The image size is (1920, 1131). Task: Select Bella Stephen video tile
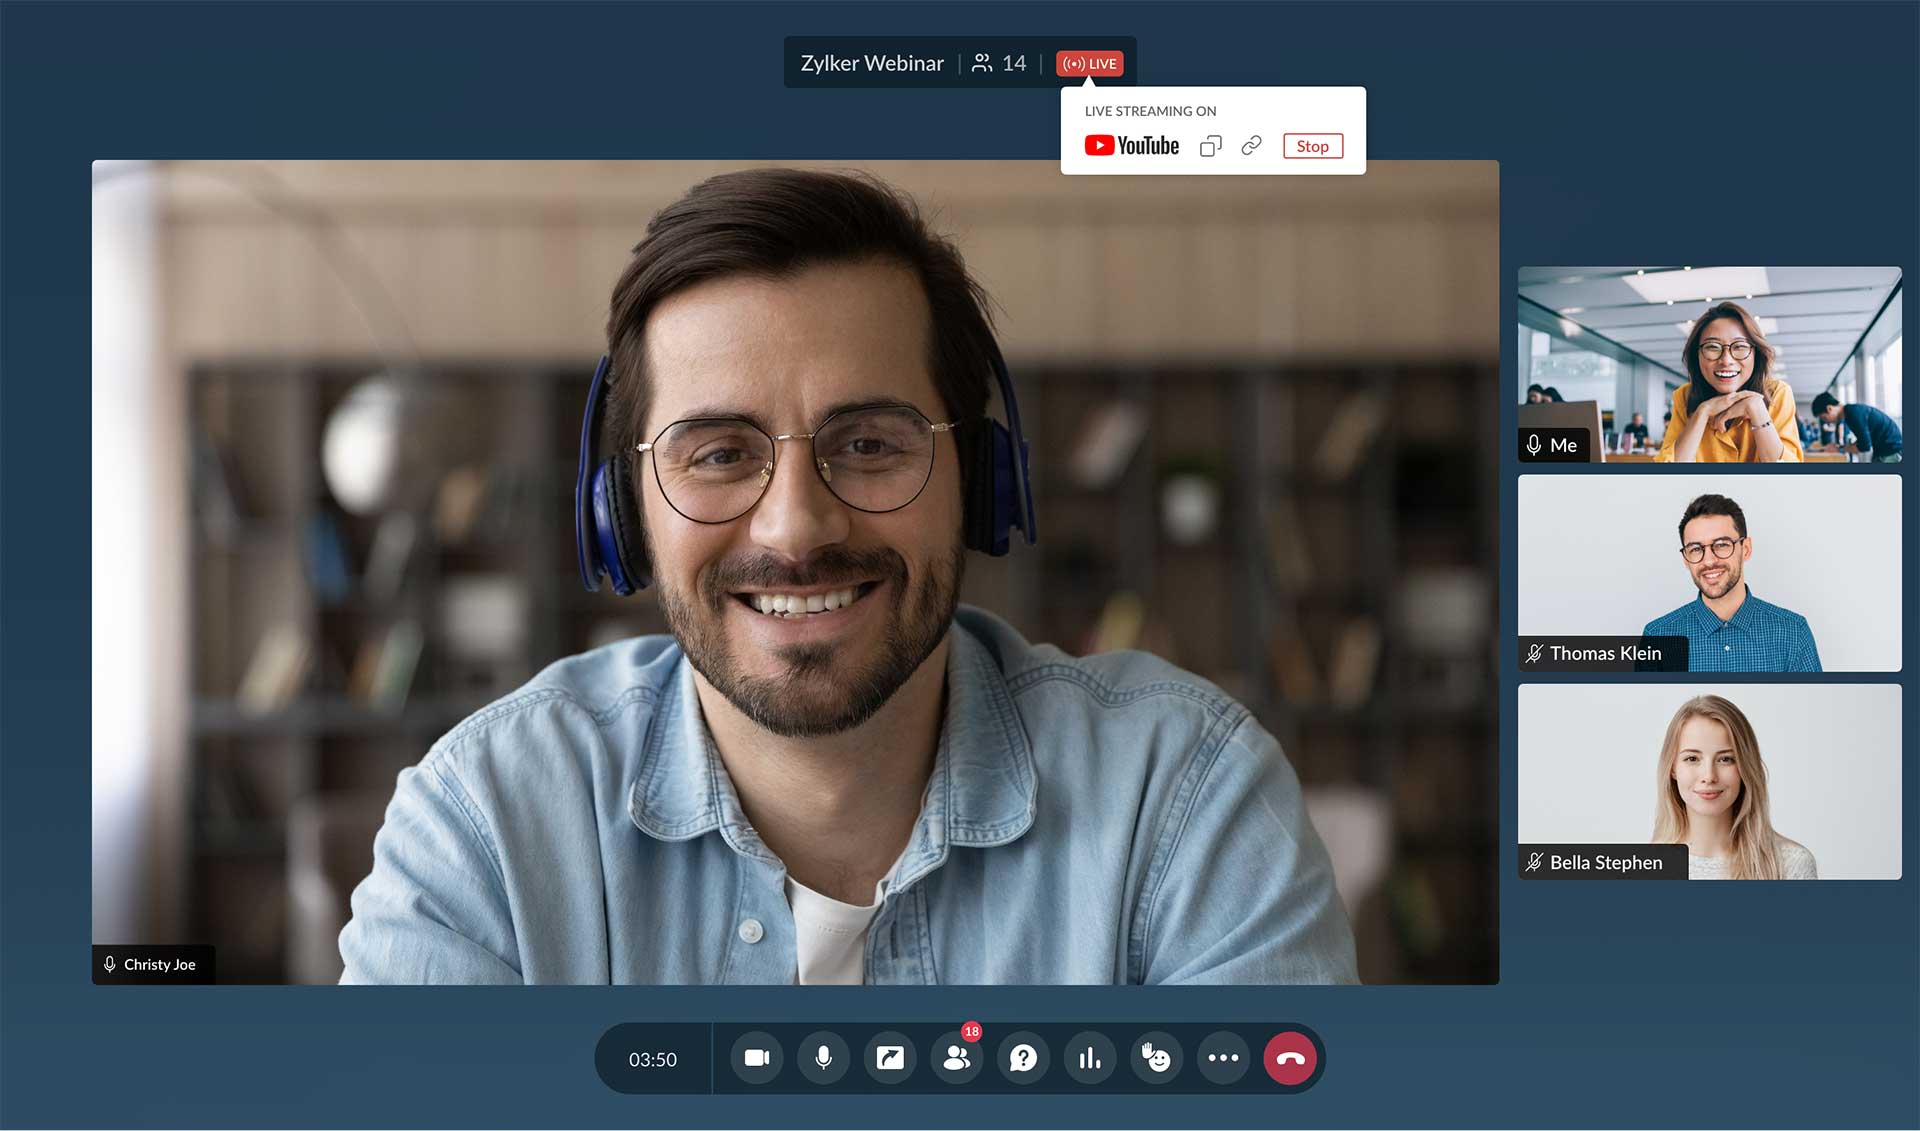click(x=1709, y=782)
